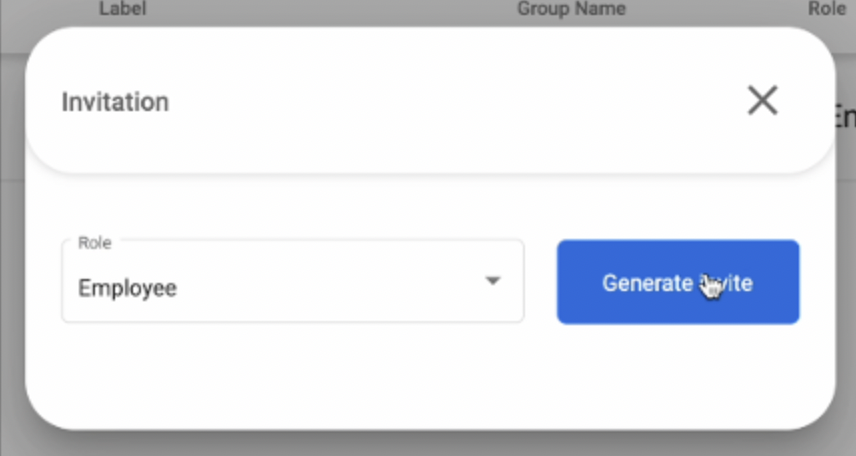Click blank dialog area beneath Generate Invite button
This screenshot has width=856, height=456.
pos(678,375)
